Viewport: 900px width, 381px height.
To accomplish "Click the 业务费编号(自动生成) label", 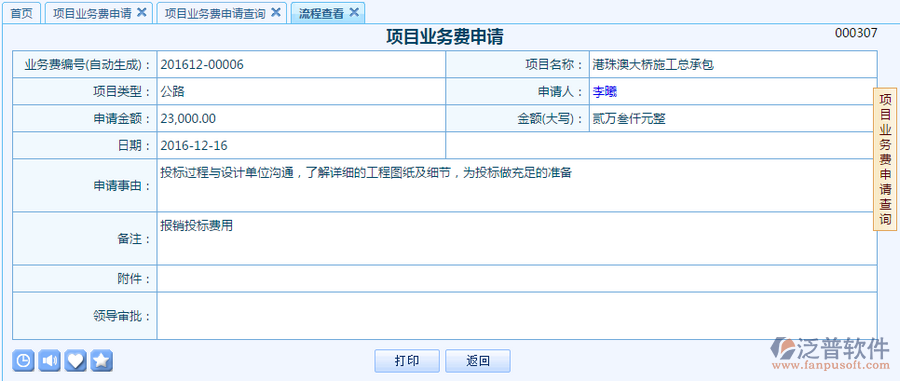I will tap(88, 65).
